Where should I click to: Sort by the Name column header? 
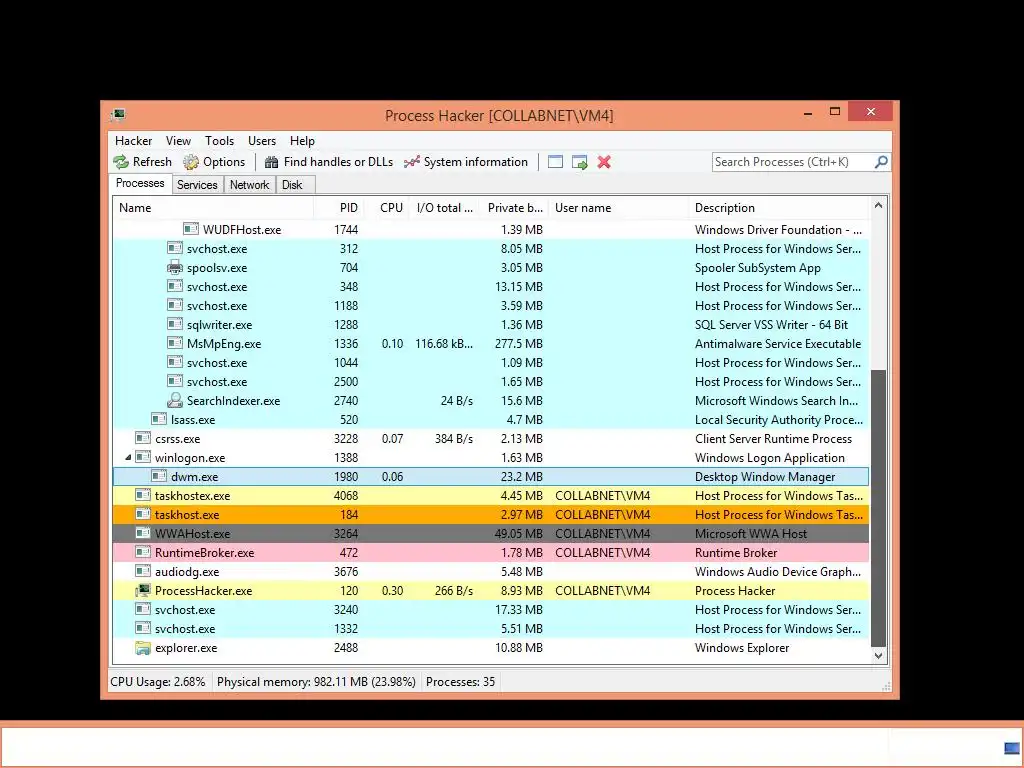pos(213,208)
